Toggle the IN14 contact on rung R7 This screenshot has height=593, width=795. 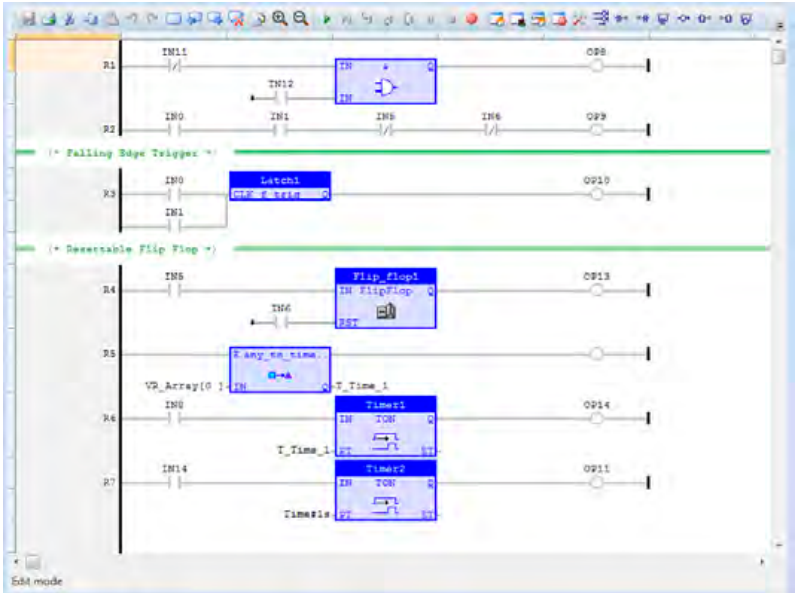[174, 483]
